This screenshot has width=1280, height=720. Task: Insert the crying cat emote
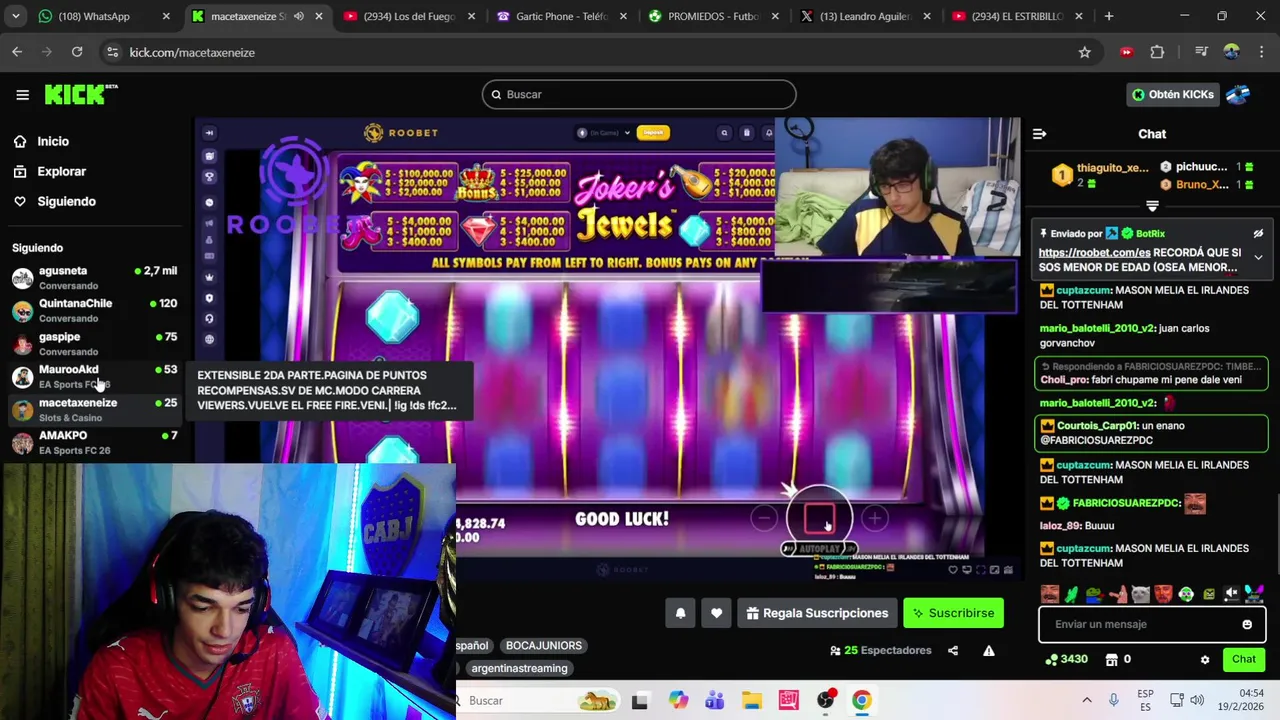coord(1141,594)
